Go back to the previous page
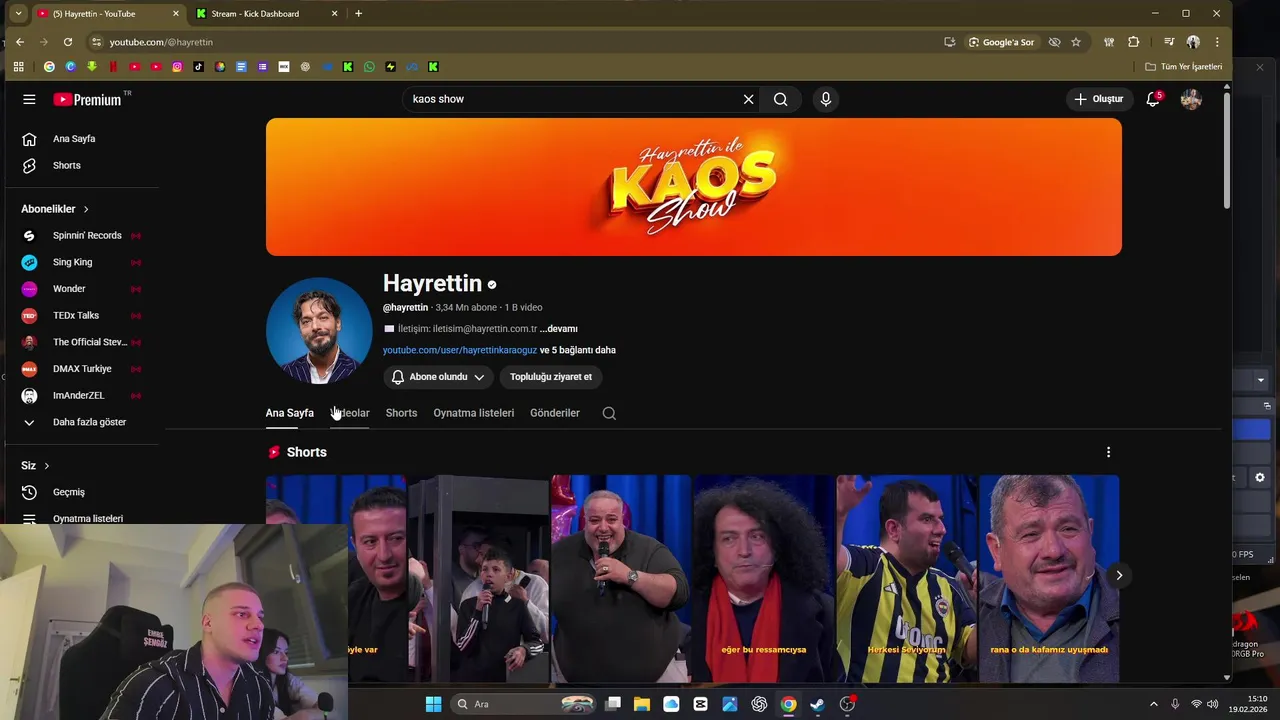Viewport: 1280px width, 720px height. tap(19, 42)
